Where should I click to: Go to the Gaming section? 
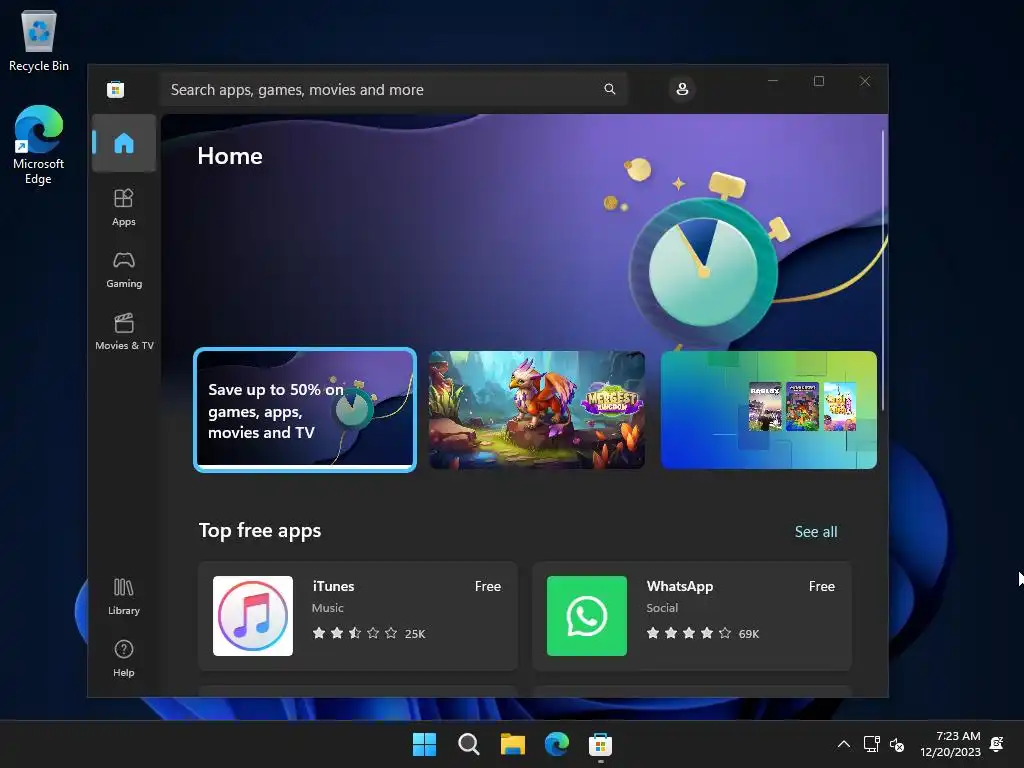click(123, 270)
